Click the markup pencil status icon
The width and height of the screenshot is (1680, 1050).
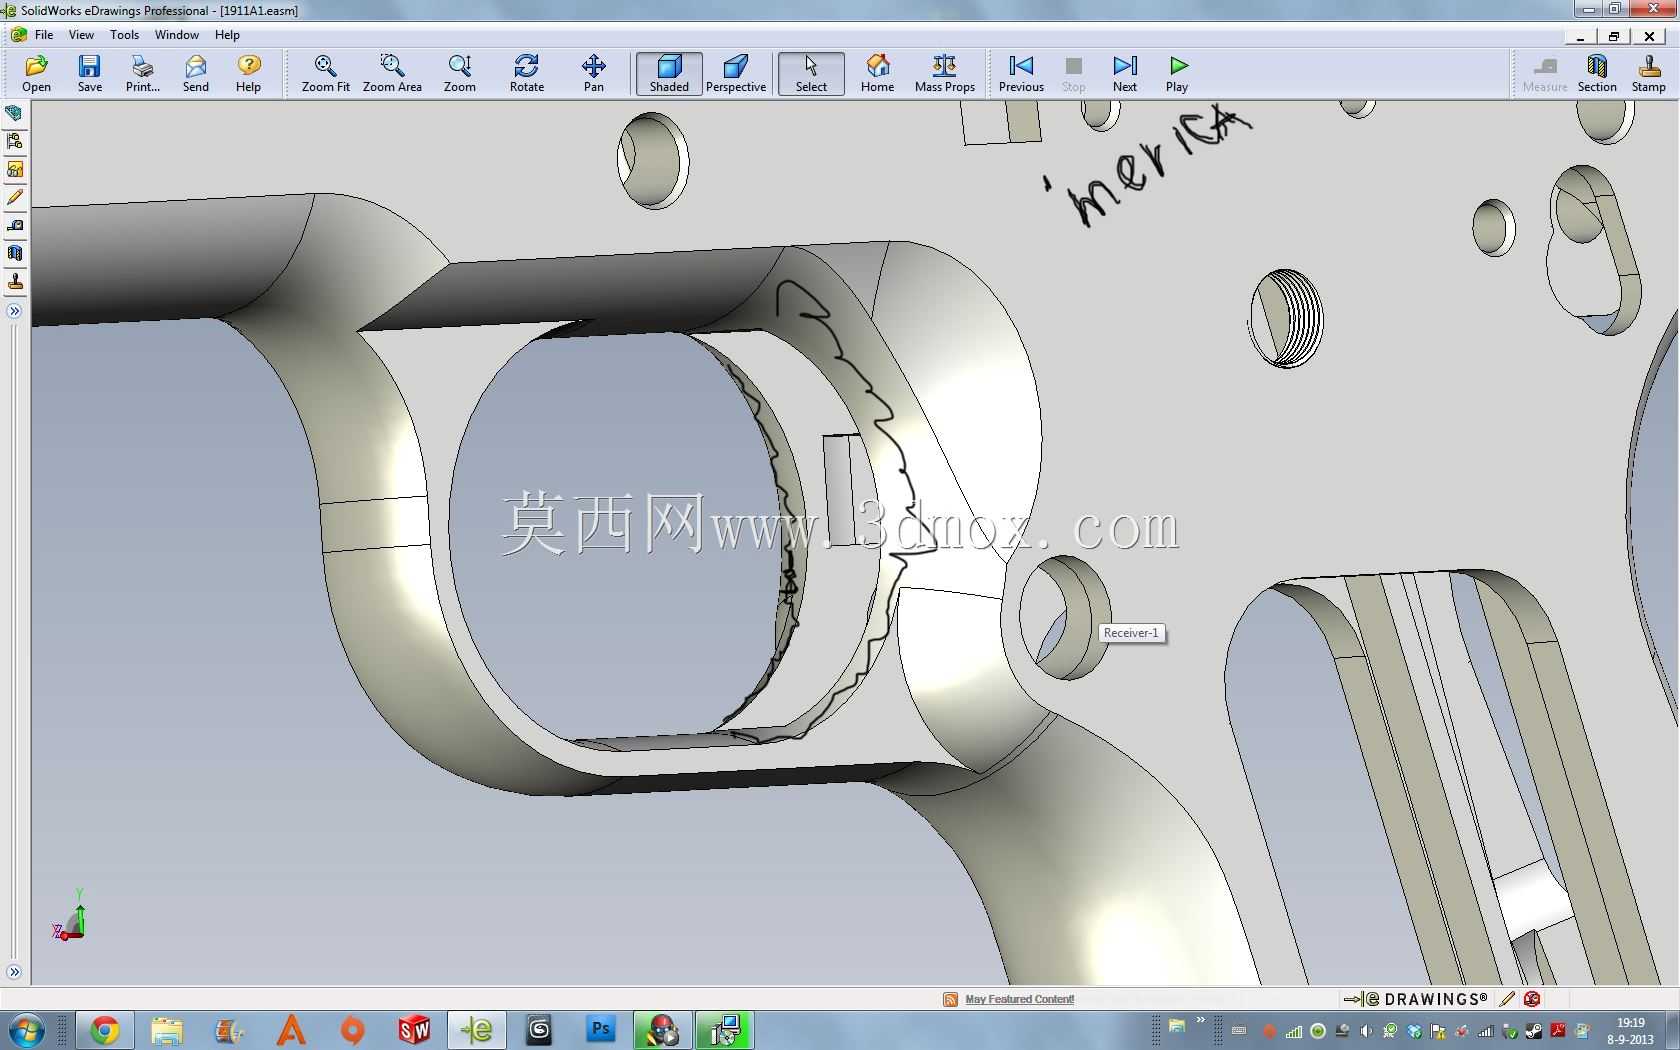(x=1508, y=999)
